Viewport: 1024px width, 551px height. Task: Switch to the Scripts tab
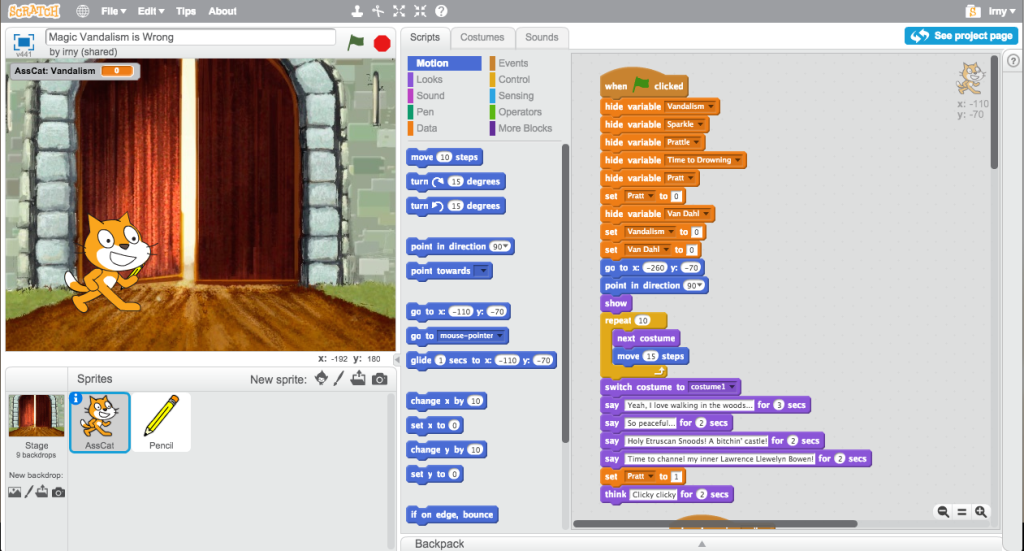click(x=424, y=37)
